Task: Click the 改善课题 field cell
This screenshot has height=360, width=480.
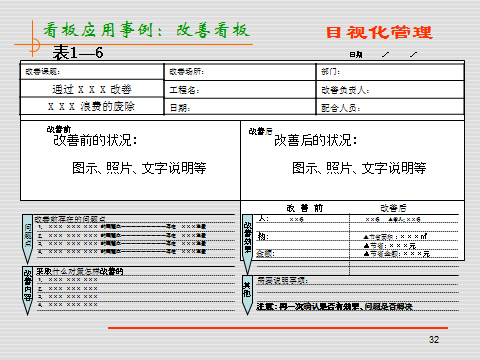Action: click(x=92, y=72)
